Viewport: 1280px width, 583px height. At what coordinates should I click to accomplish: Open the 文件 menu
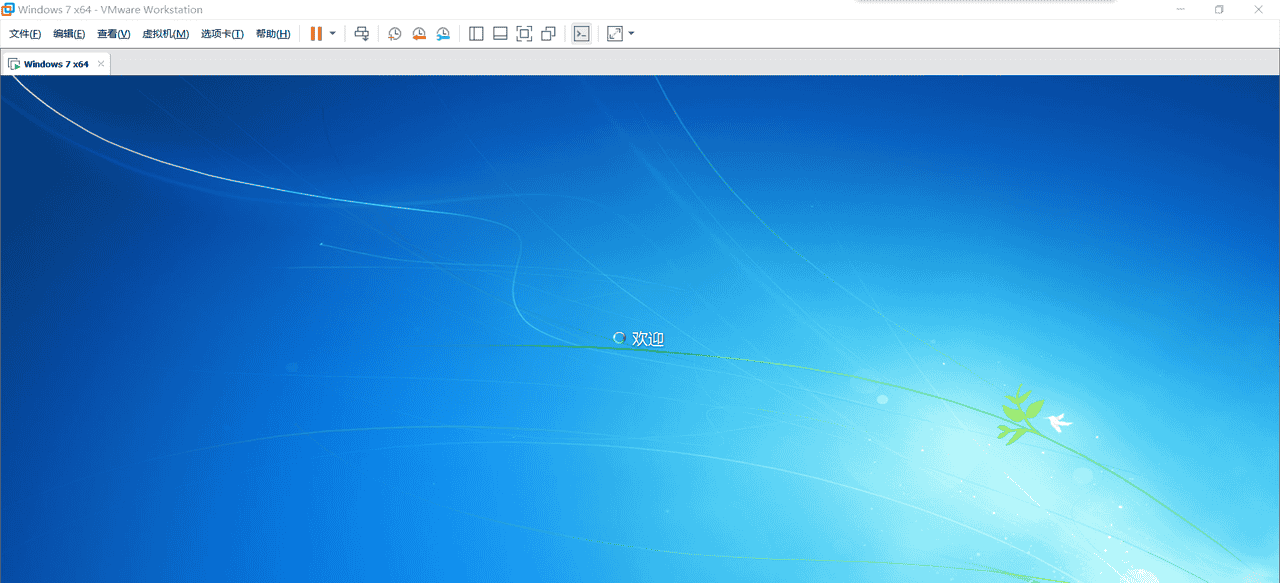24,33
